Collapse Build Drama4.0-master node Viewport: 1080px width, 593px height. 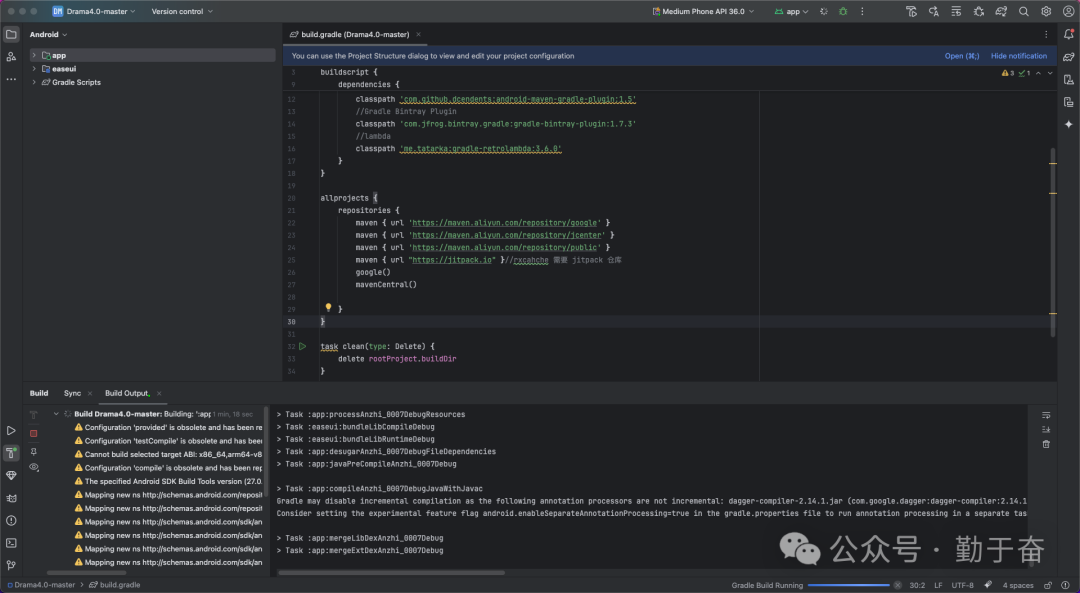point(56,414)
